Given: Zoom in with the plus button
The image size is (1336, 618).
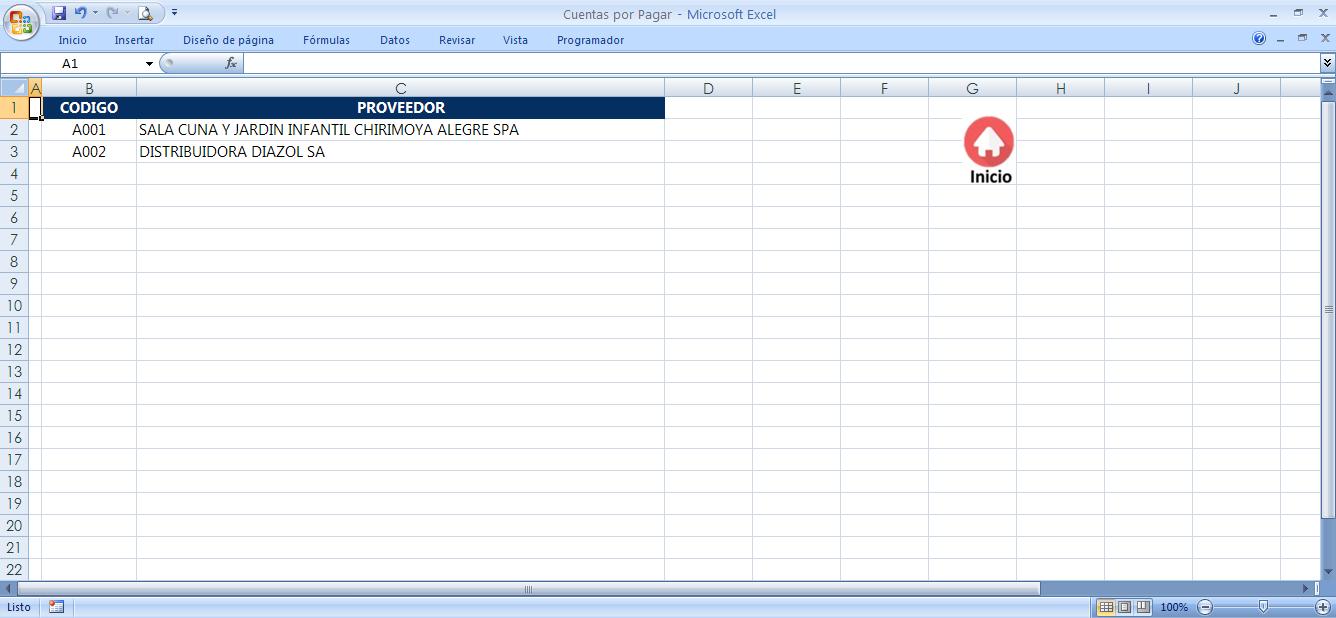Looking at the screenshot, I should click(x=1323, y=607).
